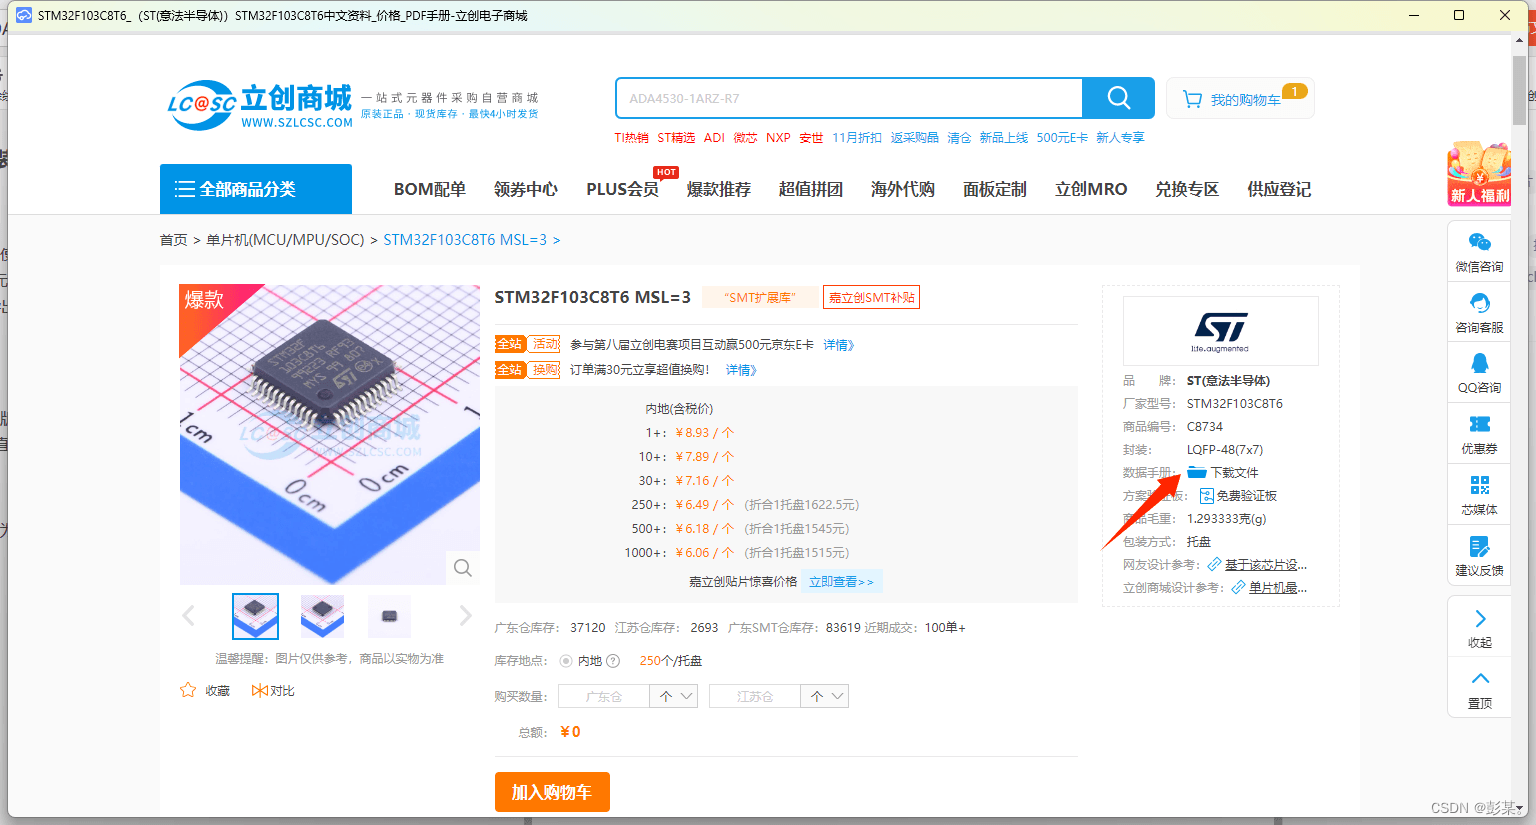Click the 广东仓 quantity input
This screenshot has height=825, width=1536.
604,696
